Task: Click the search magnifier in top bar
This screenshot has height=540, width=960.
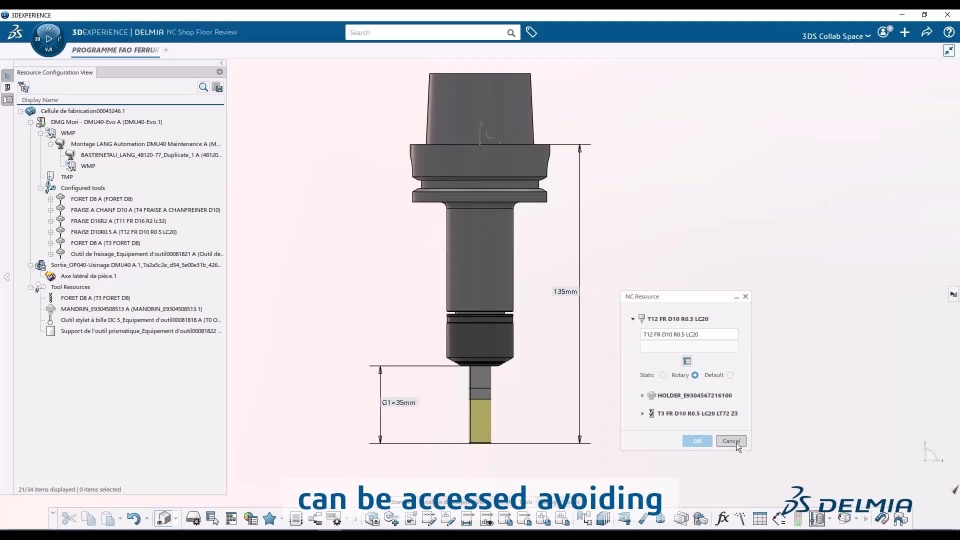Action: click(x=511, y=32)
